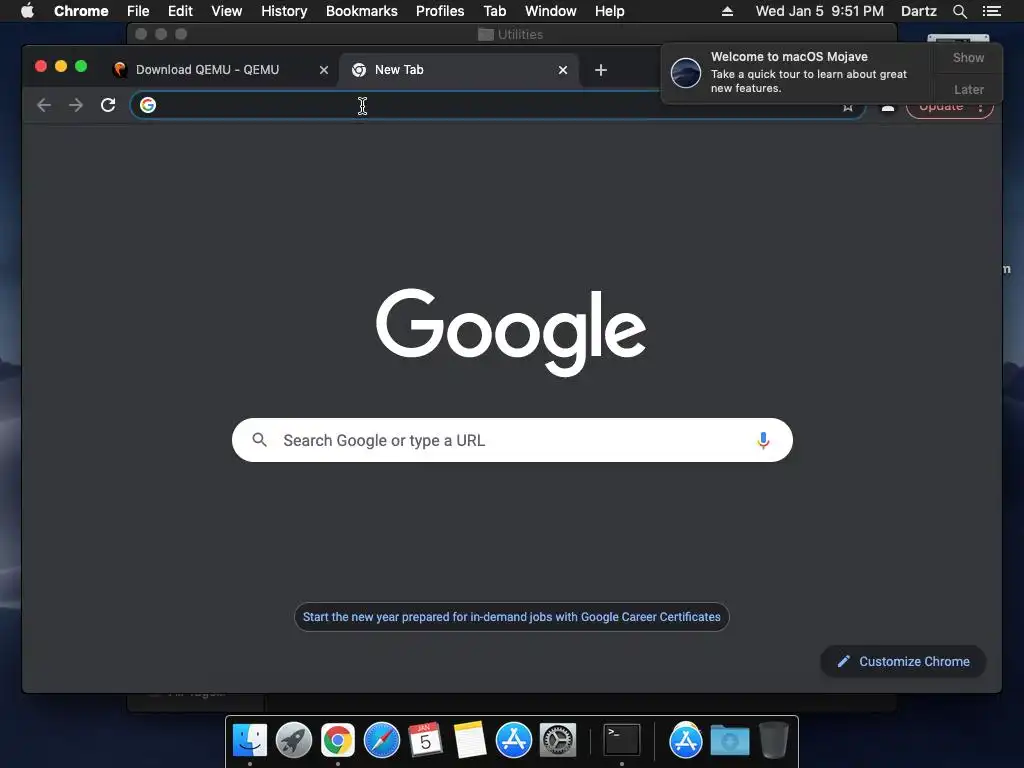Click the Search Google or type a URL box
The width and height of the screenshot is (1024, 768).
point(512,440)
